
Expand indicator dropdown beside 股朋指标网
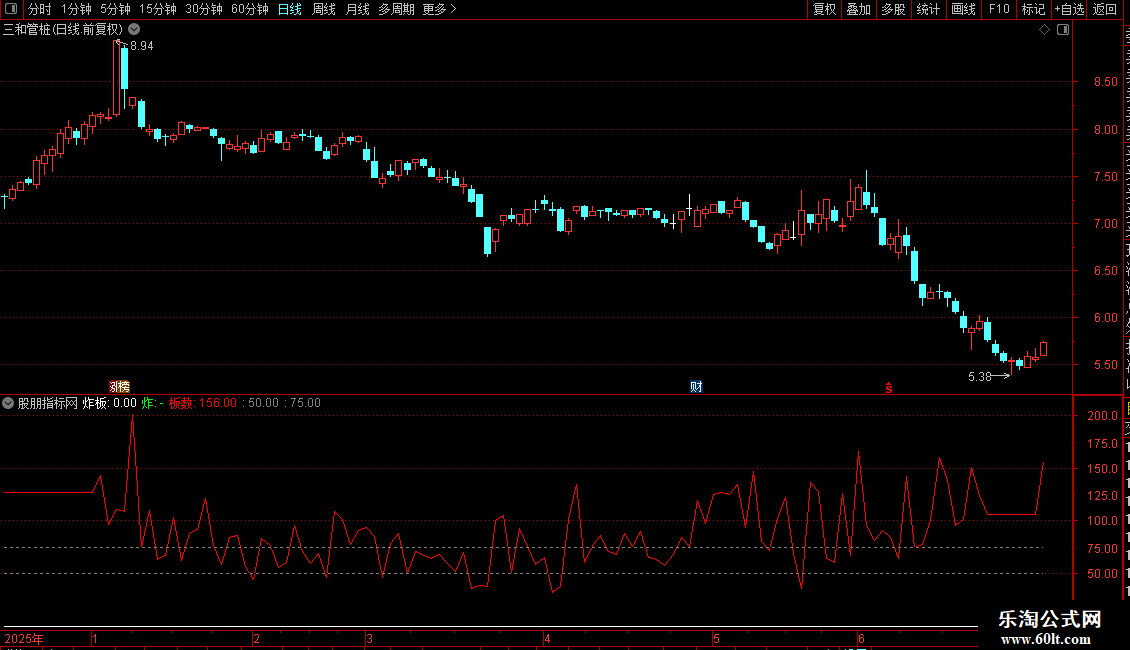tap(8, 404)
